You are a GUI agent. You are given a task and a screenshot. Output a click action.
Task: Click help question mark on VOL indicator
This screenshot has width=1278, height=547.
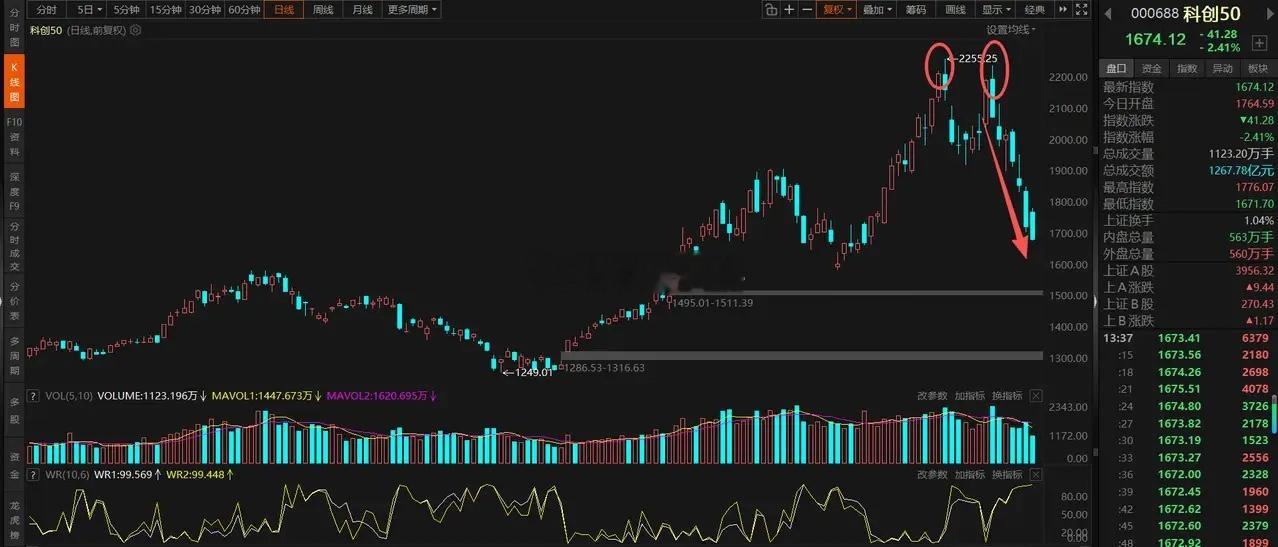35,396
